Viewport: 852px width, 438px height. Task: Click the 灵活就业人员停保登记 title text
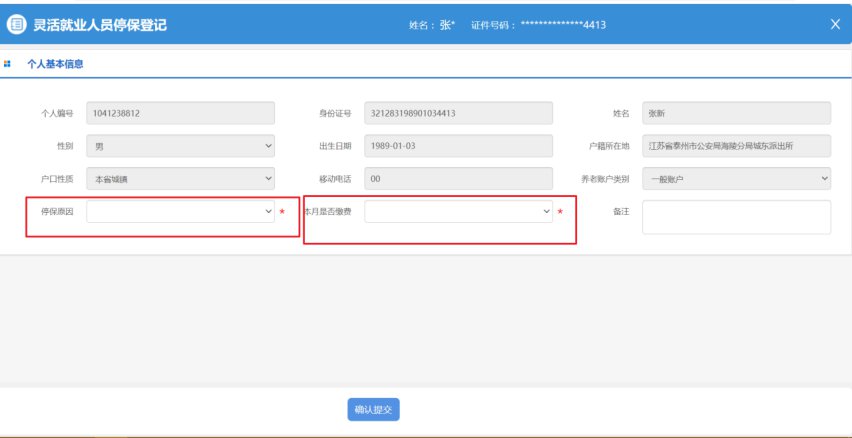coord(100,25)
